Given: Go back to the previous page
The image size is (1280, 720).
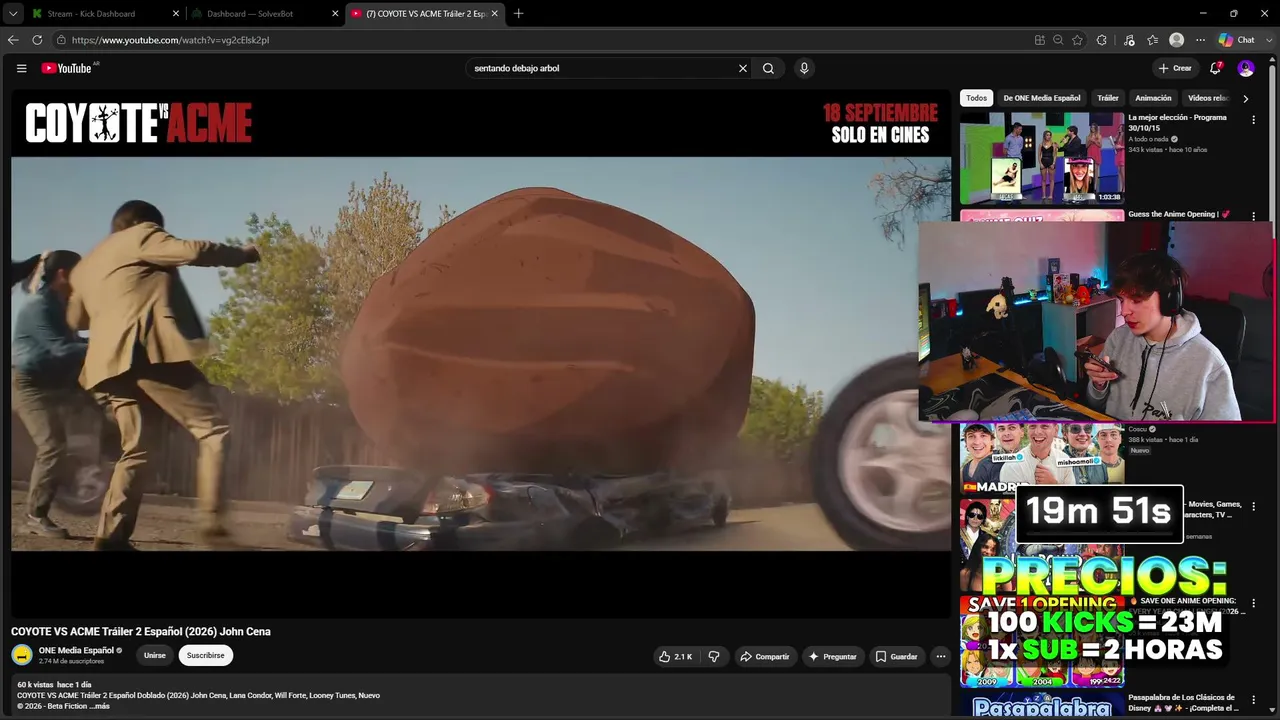Looking at the screenshot, I should pos(13,40).
